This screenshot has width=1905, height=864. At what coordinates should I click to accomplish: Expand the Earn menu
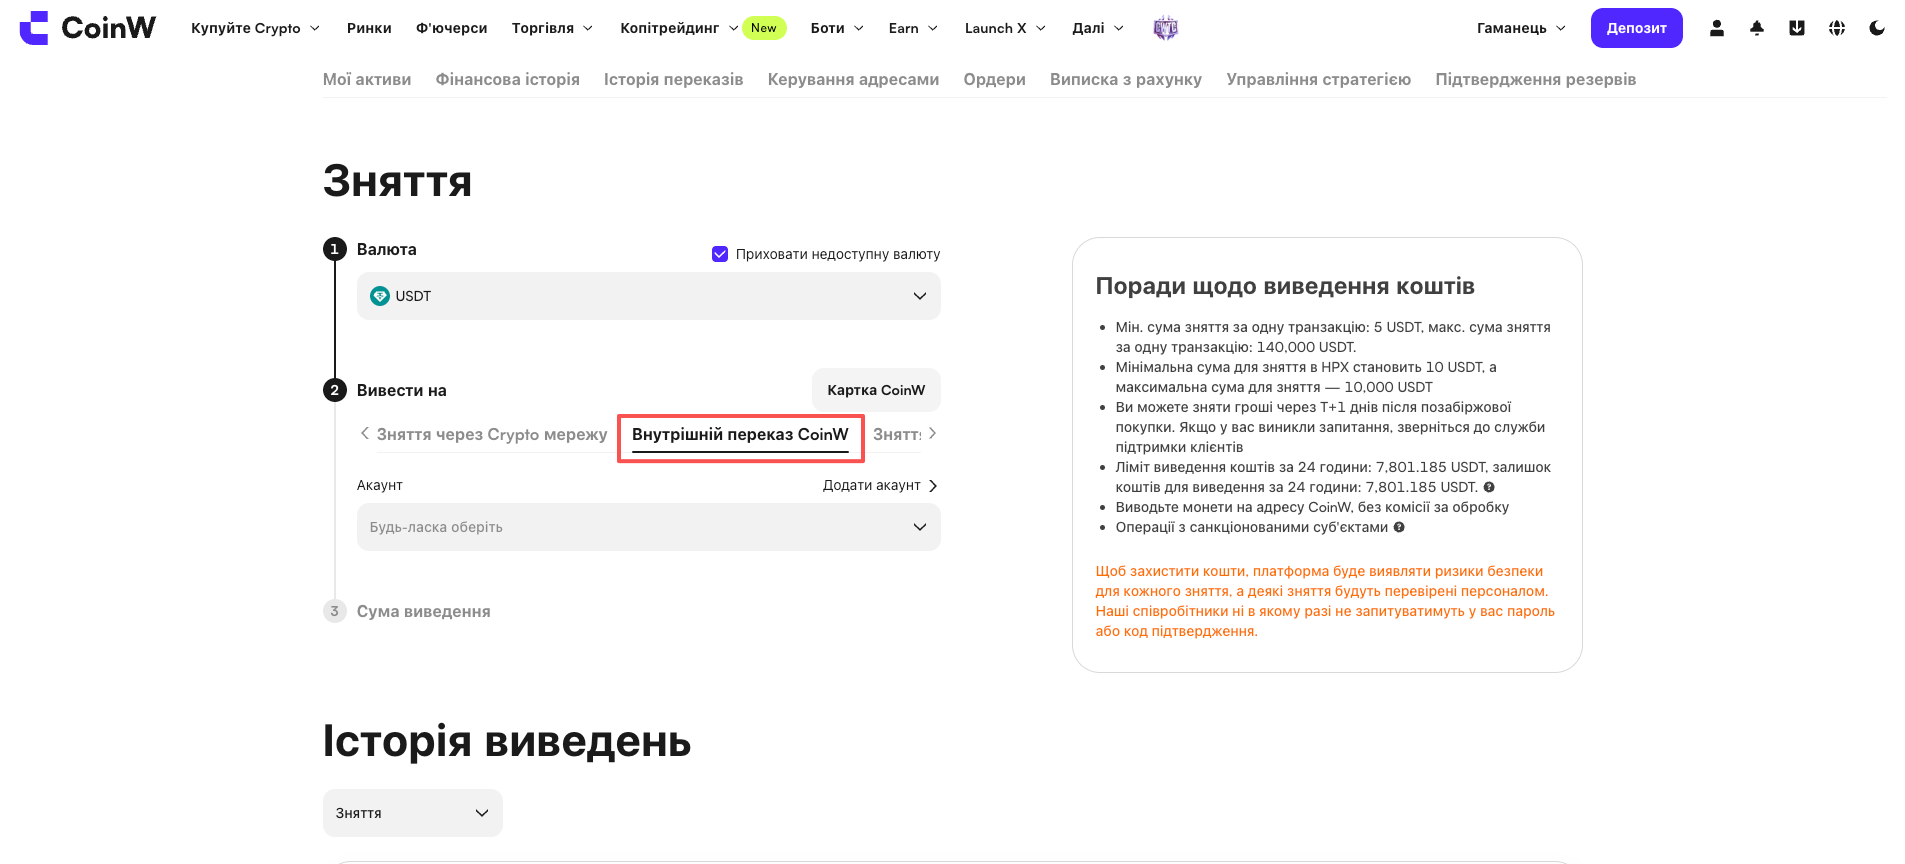(x=913, y=28)
